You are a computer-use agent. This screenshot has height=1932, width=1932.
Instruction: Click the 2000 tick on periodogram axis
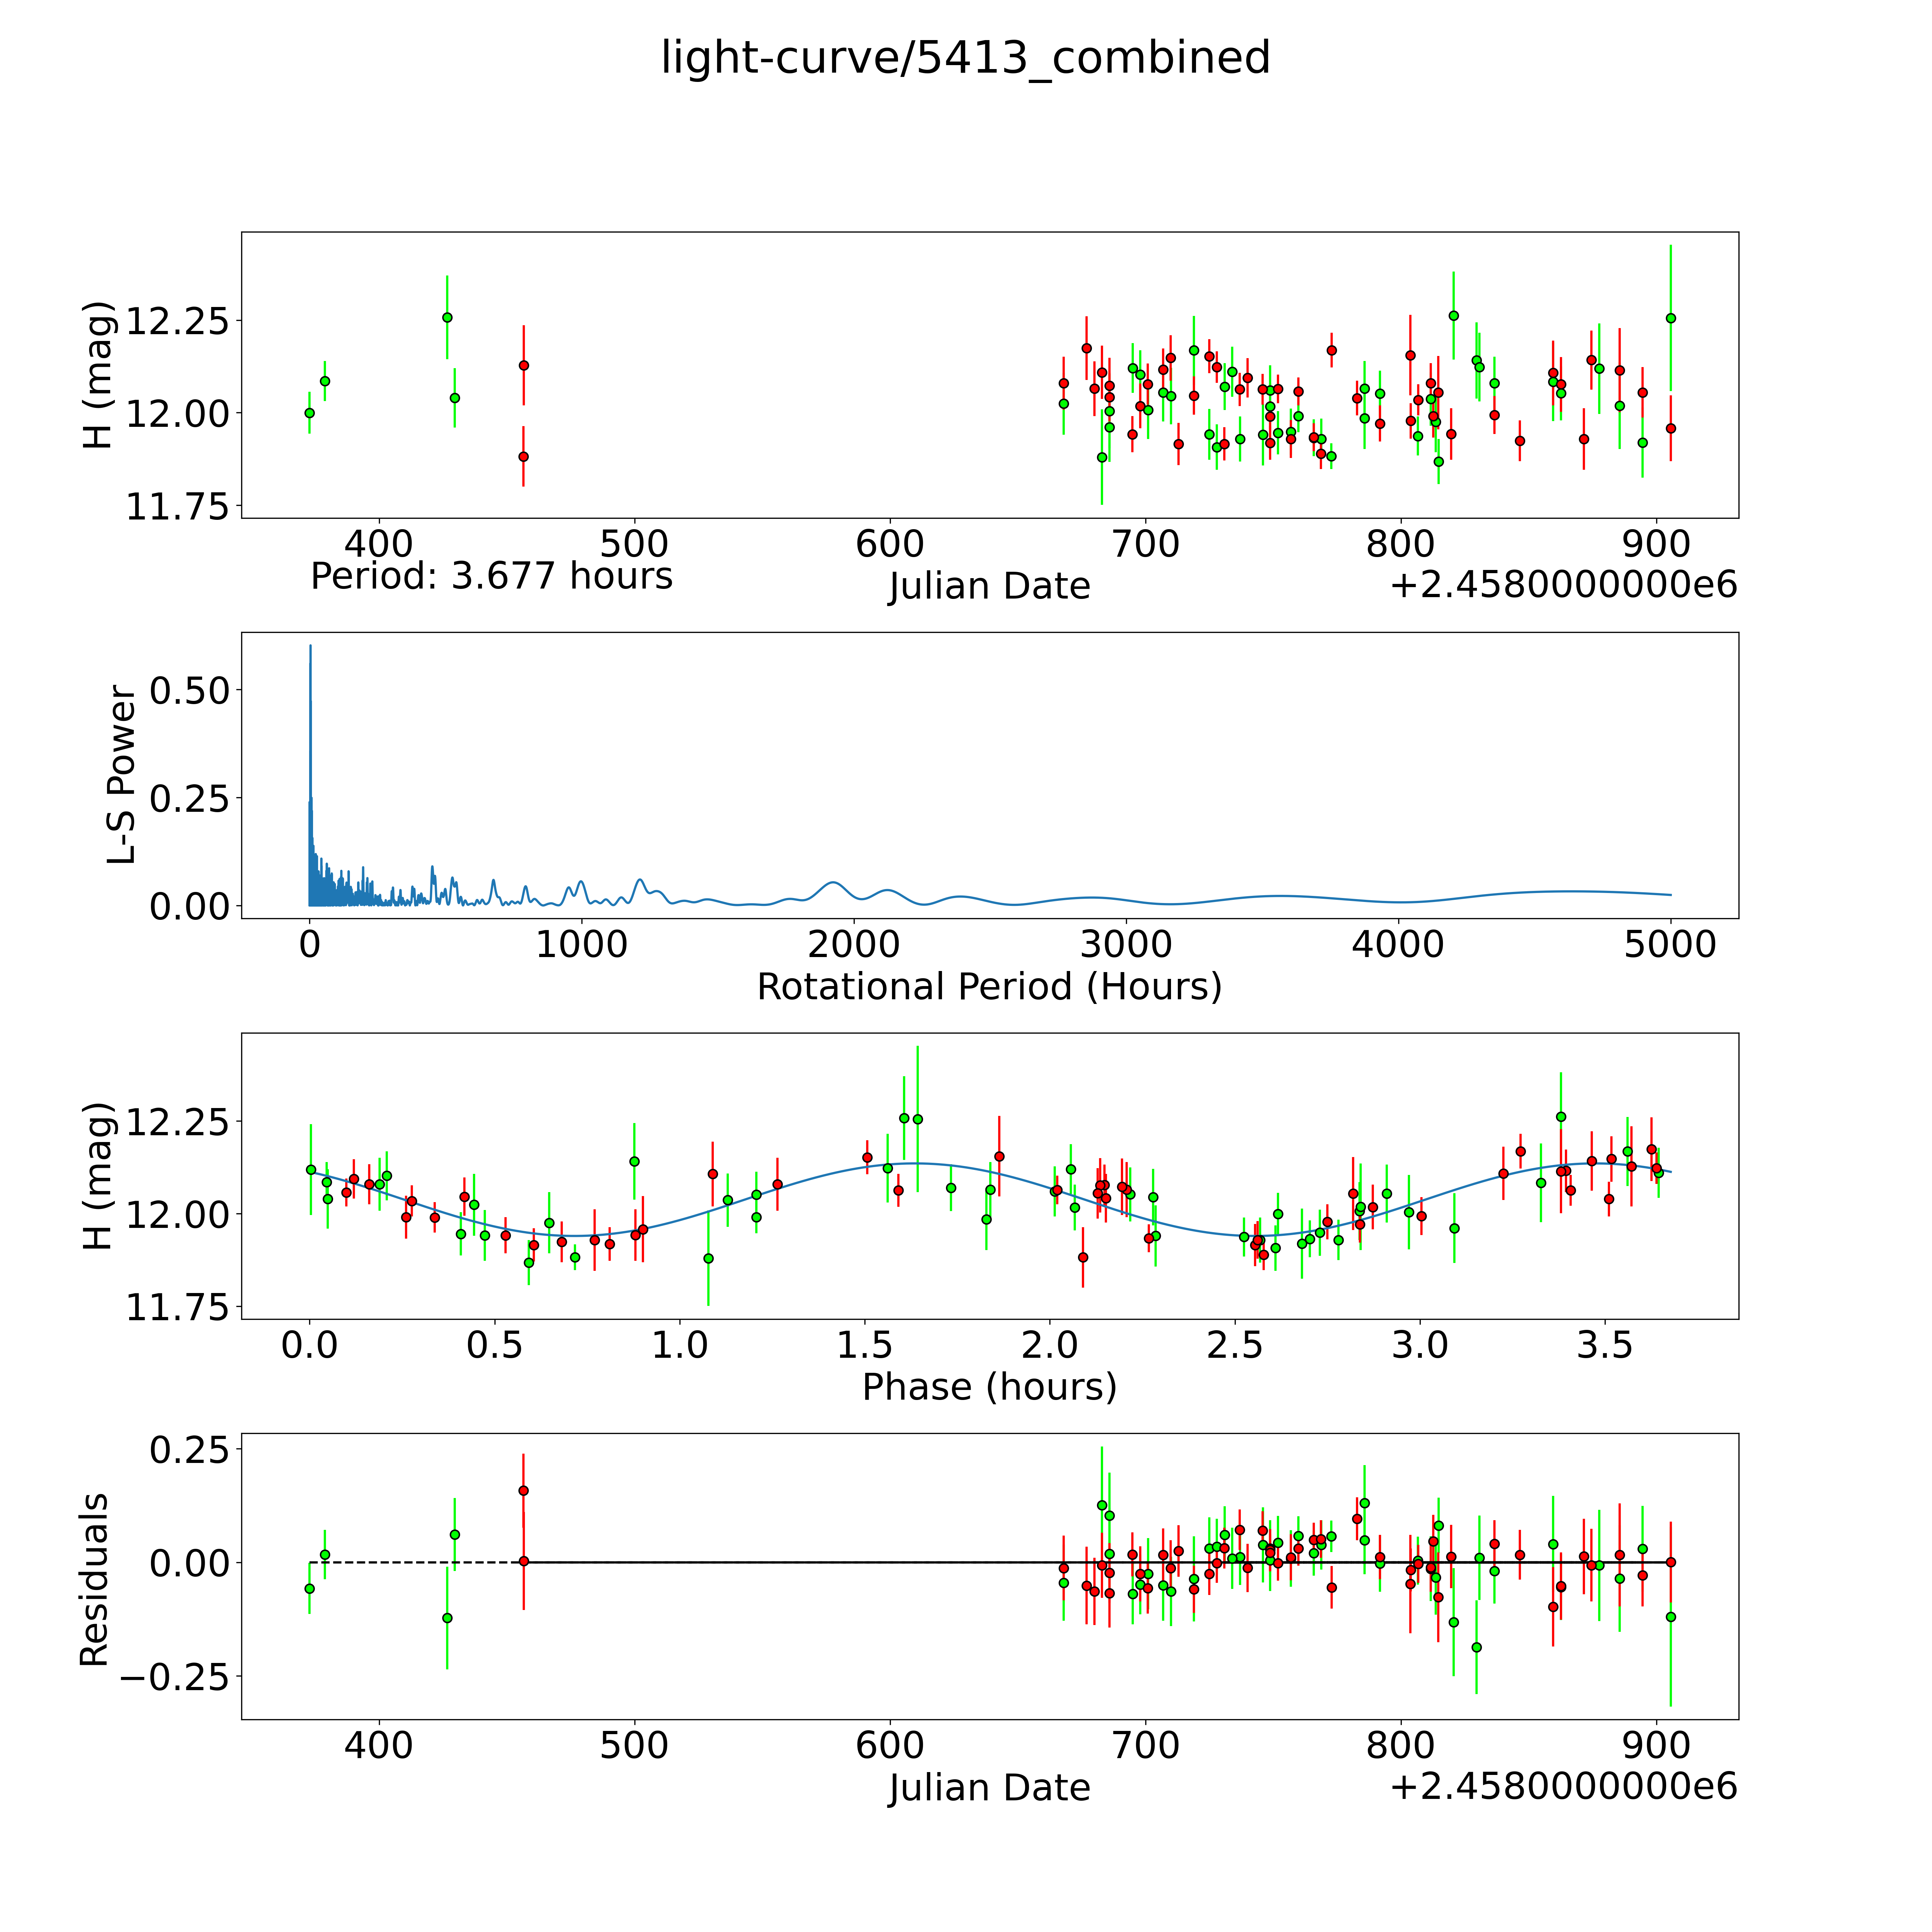(x=854, y=945)
